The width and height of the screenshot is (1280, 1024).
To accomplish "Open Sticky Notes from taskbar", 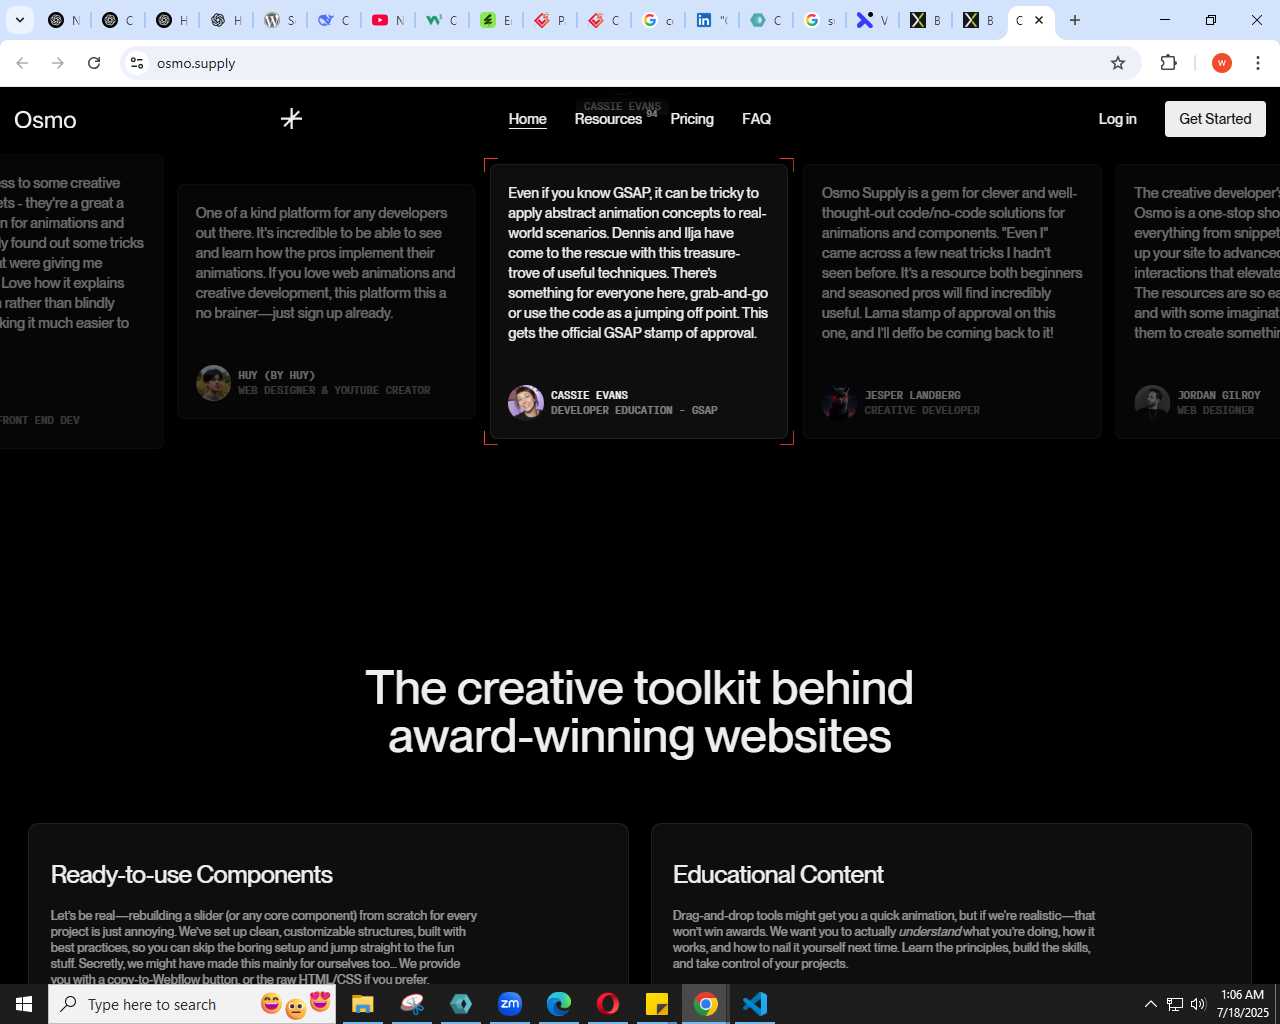I will [657, 1004].
